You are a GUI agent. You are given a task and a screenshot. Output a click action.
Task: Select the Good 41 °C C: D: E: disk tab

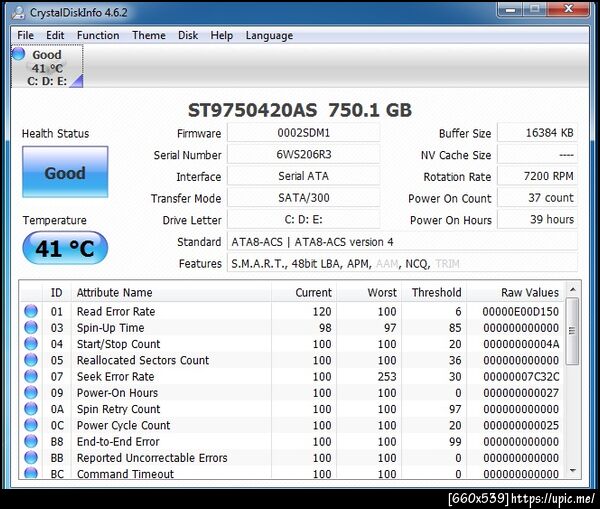pyautogui.click(x=47, y=67)
